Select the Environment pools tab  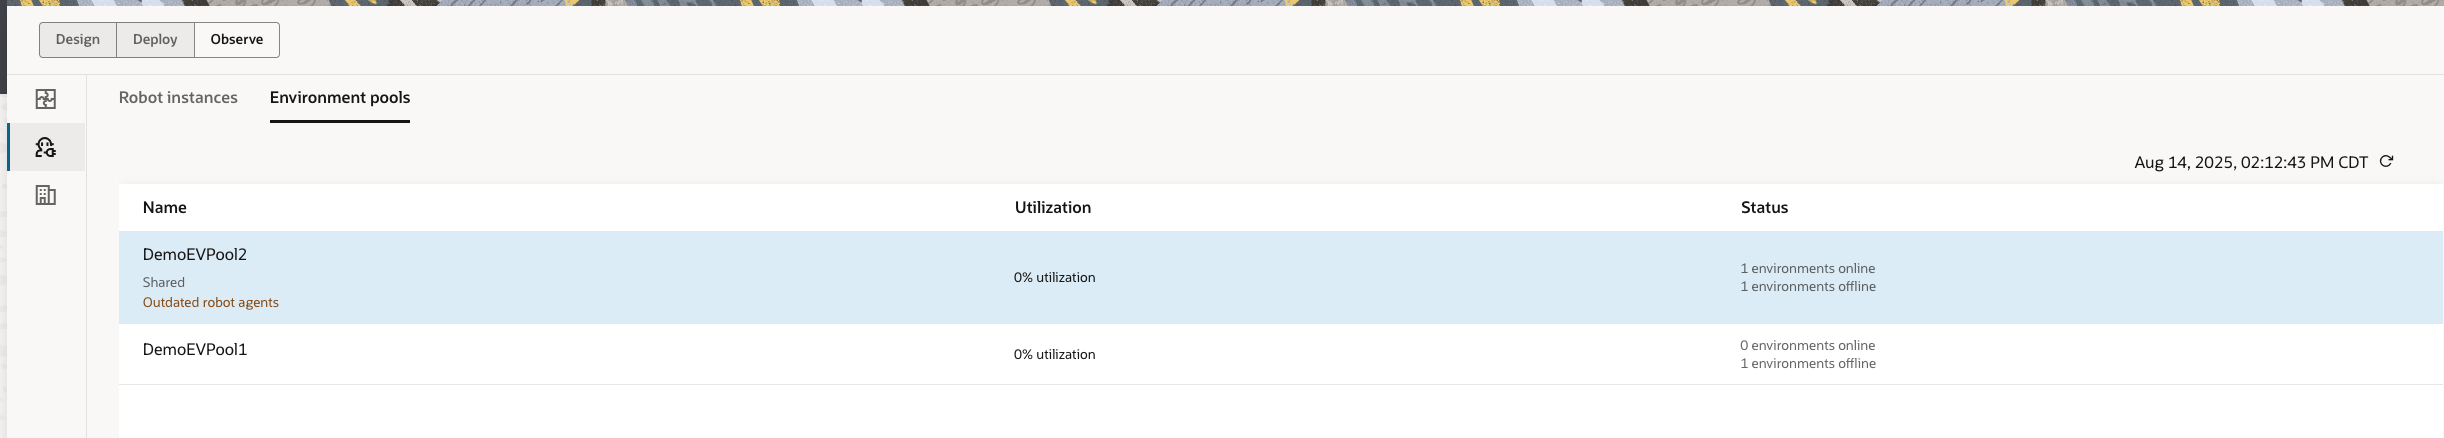coord(340,98)
